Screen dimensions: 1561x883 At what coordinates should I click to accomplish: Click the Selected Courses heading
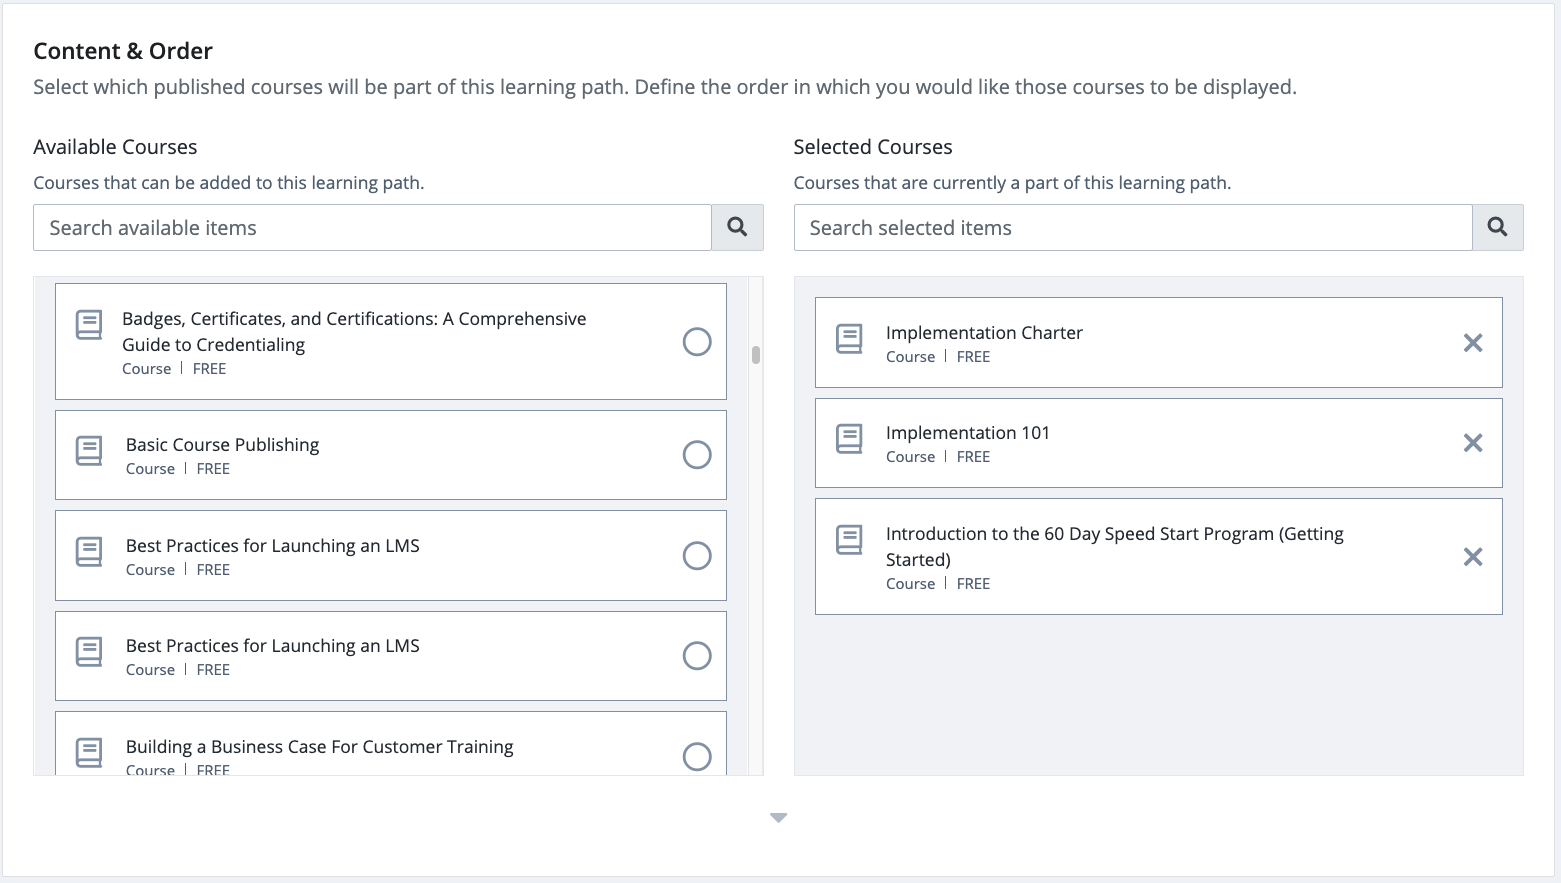pyautogui.click(x=873, y=147)
